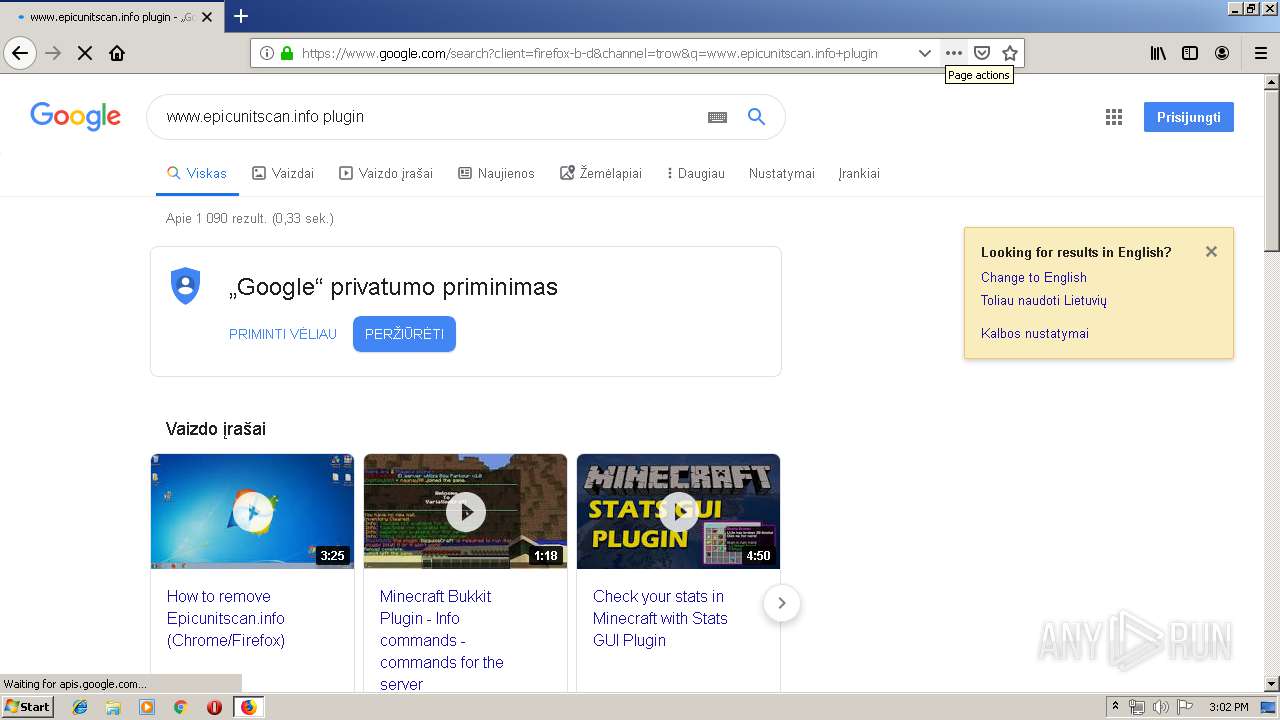Image resolution: width=1280 pixels, height=720 pixels.
Task: Switch to the Vaizdo įrašai tab
Action: tap(386, 173)
